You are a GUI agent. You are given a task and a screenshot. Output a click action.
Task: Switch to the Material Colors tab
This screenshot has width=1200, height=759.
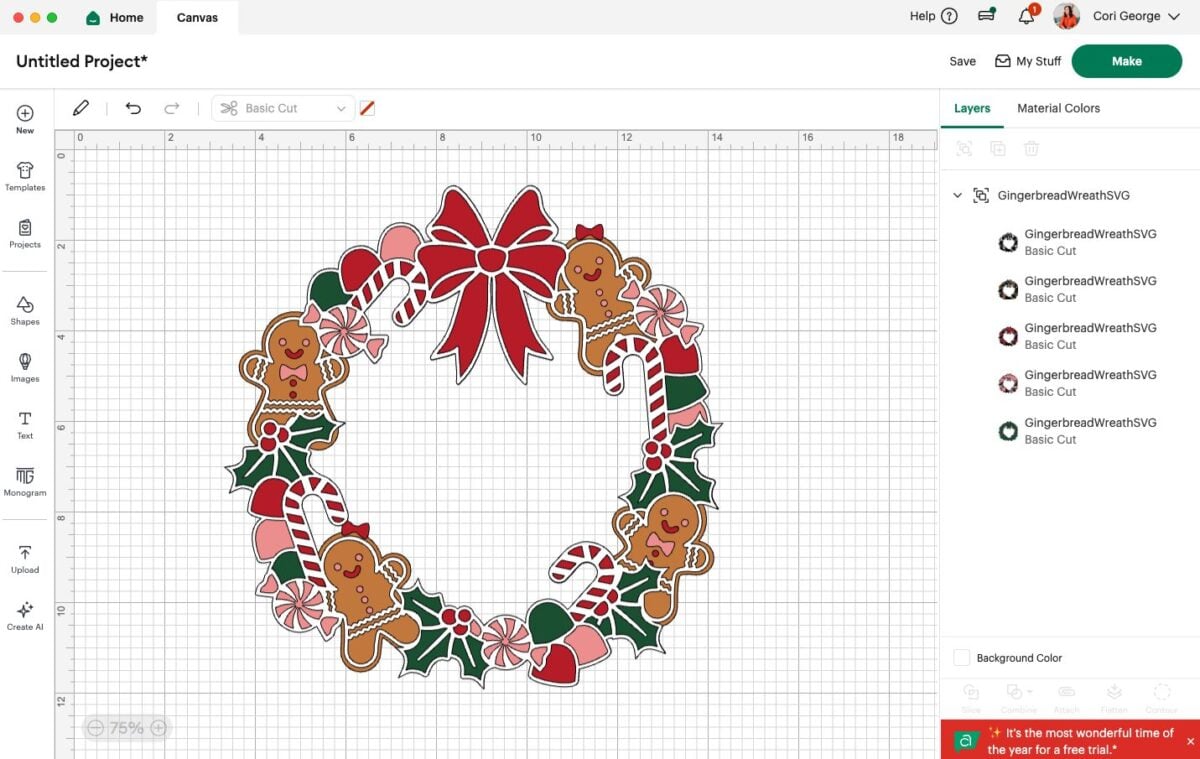[x=1058, y=107]
